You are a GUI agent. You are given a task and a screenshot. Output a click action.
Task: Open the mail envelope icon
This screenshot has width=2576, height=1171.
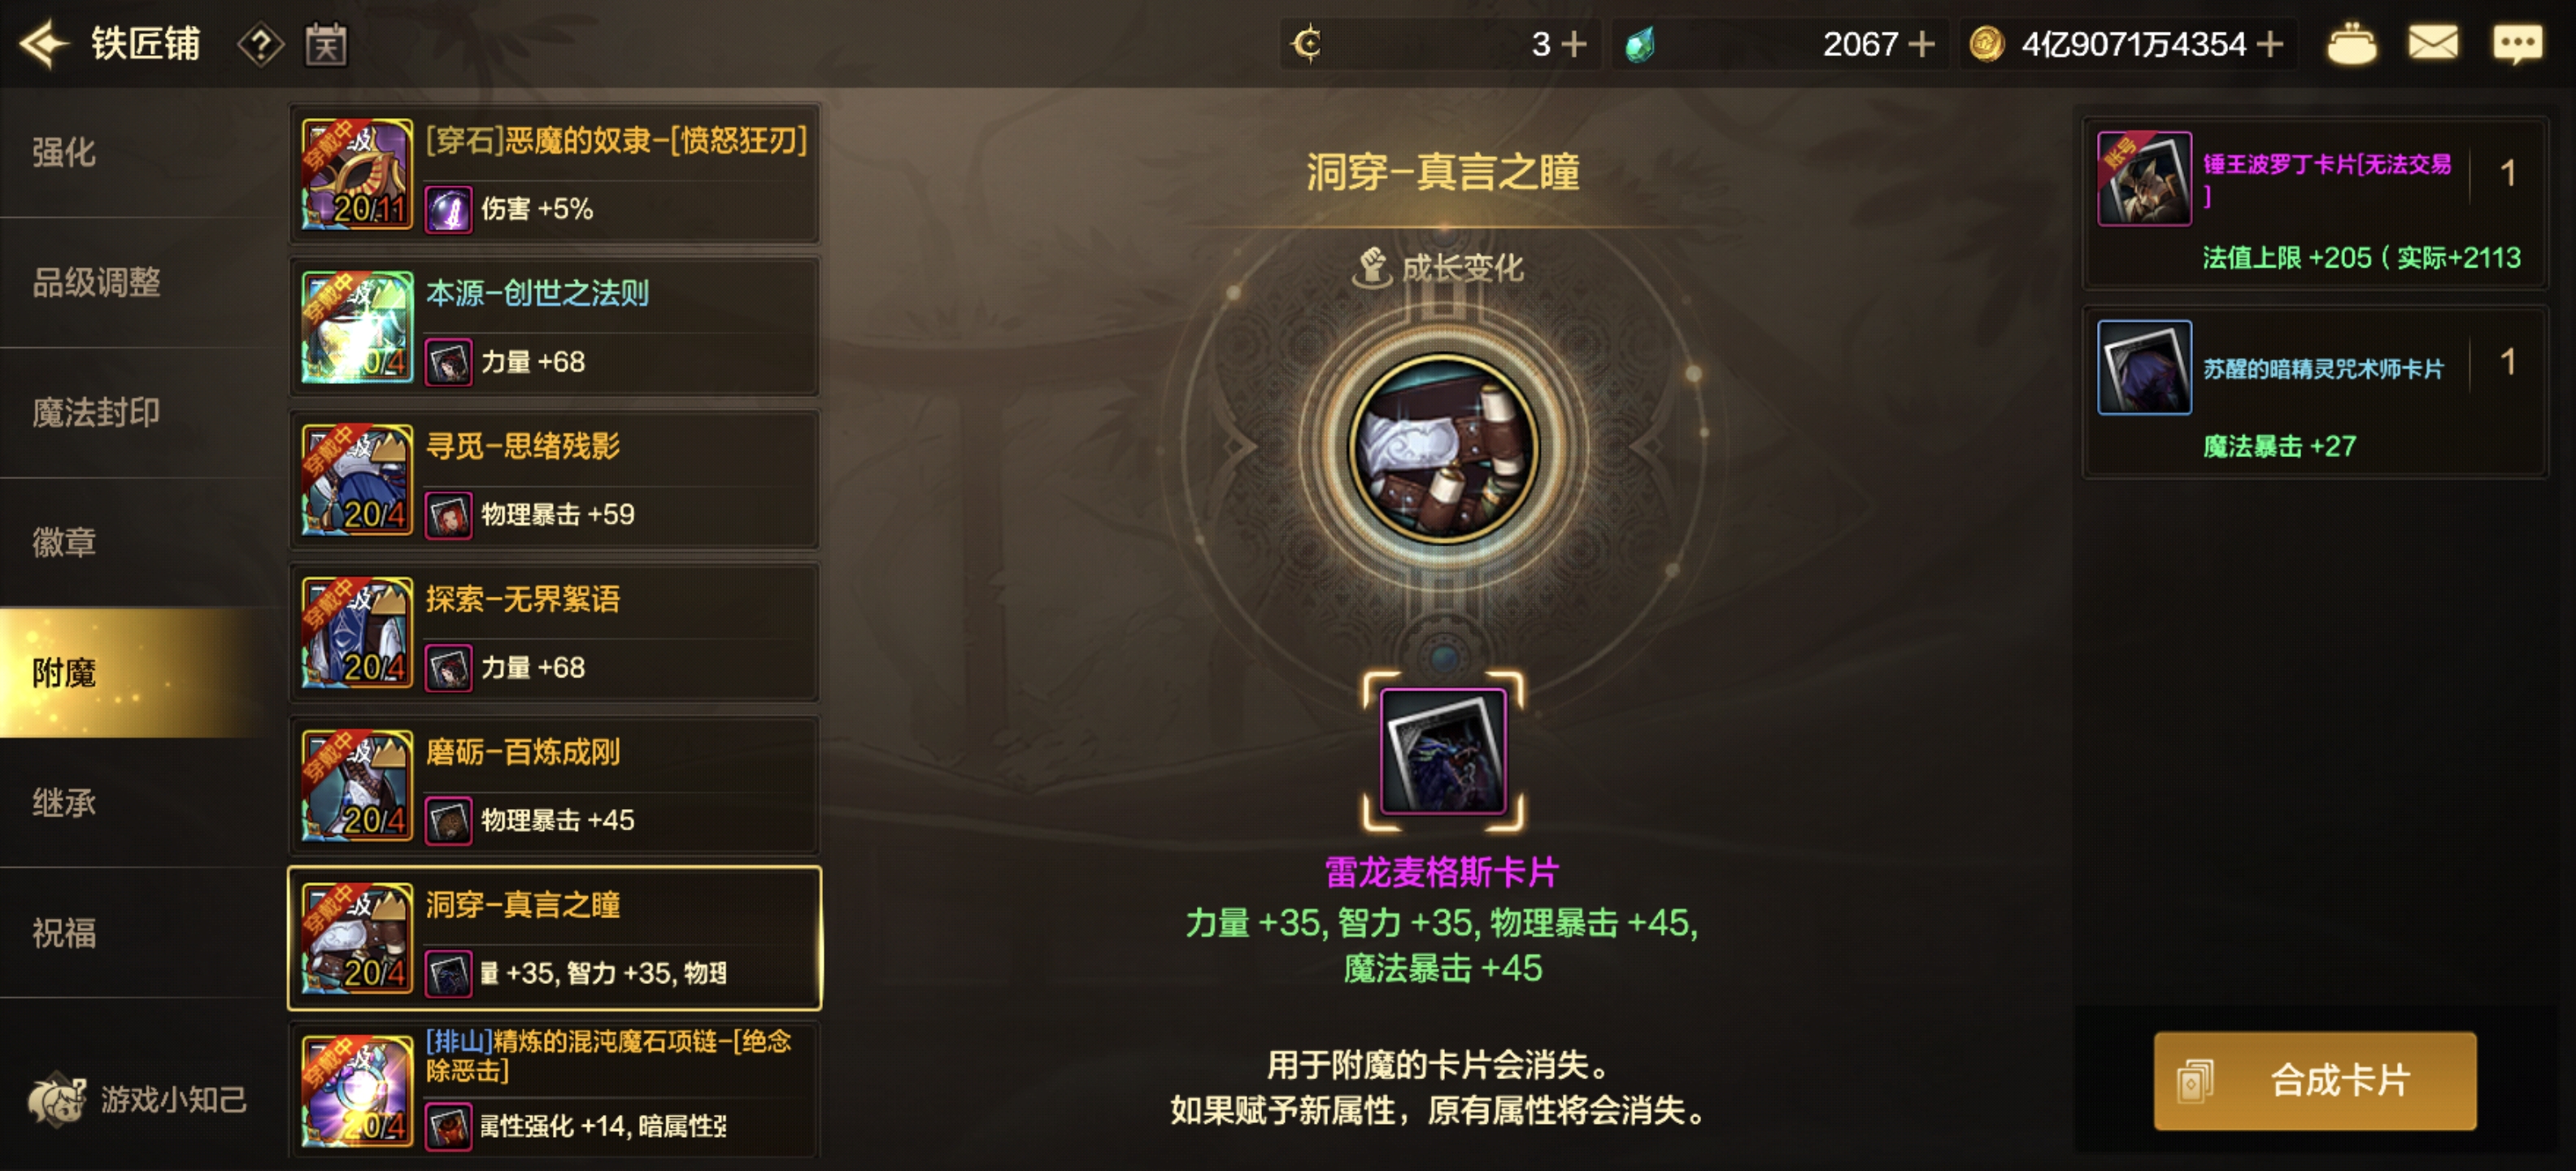[2432, 43]
